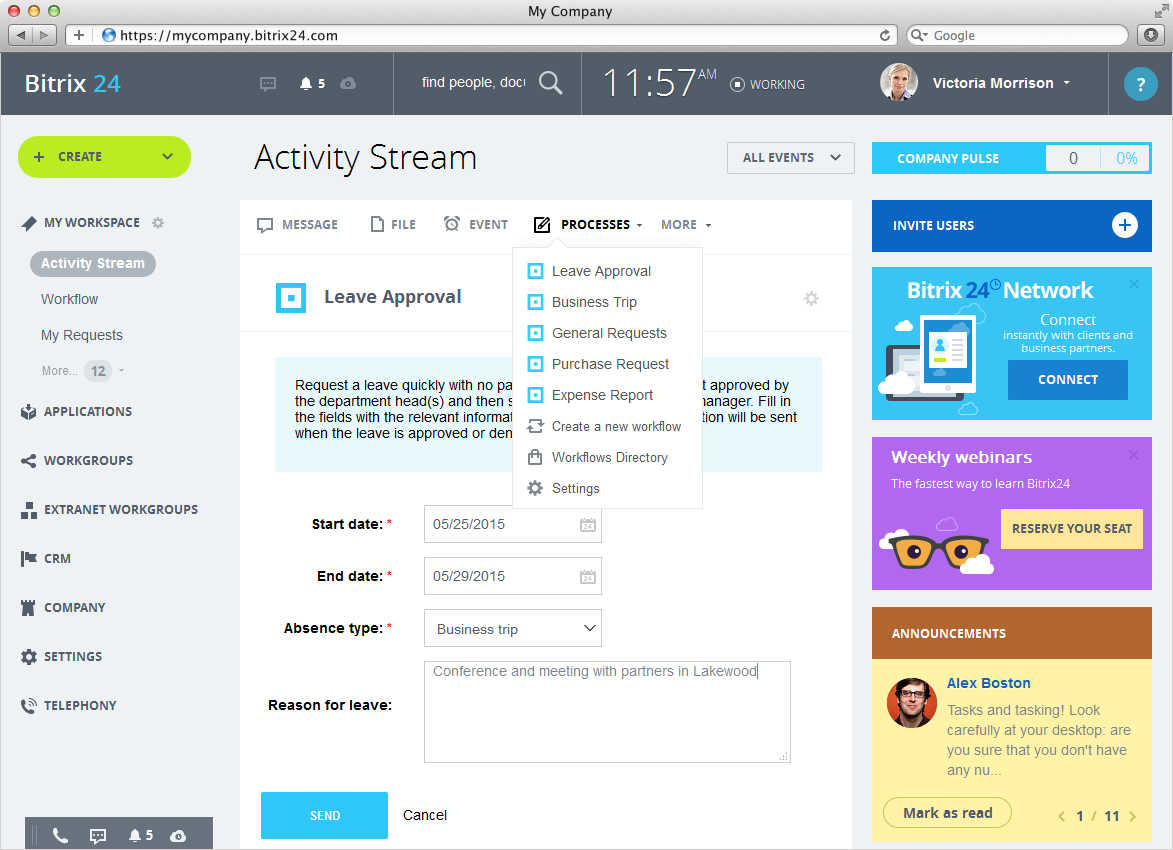Toggle the Working status indicator
This screenshot has width=1173, height=850.
point(768,85)
